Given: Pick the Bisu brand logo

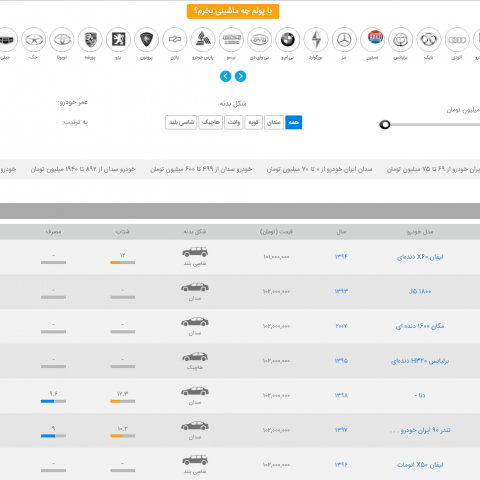Looking at the screenshot, I should (x=231, y=40).
